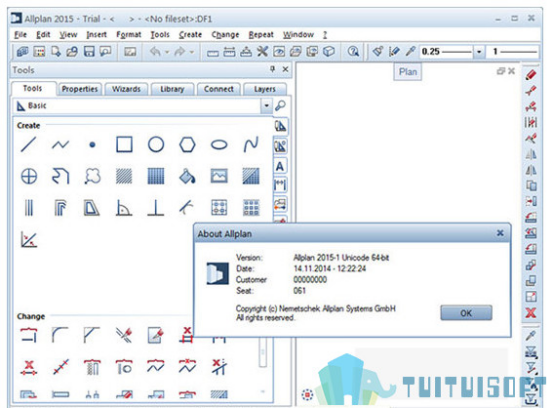The height and width of the screenshot is (408, 554).
Task: Restore the Plan viewport window
Action: click(x=500, y=71)
